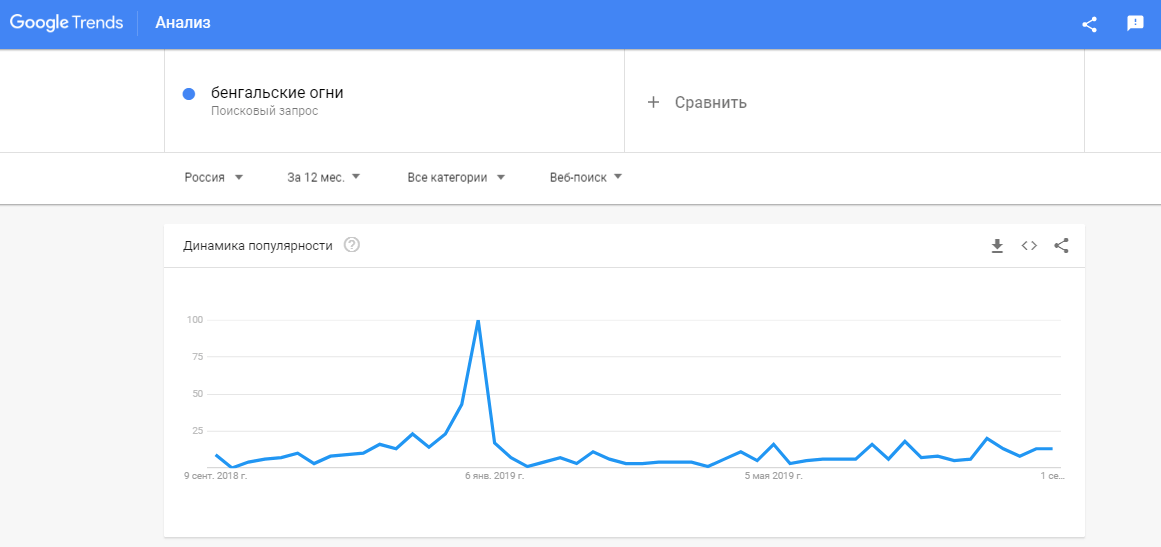Click the Динамика популярности title
This screenshot has width=1161, height=547.
click(x=258, y=246)
